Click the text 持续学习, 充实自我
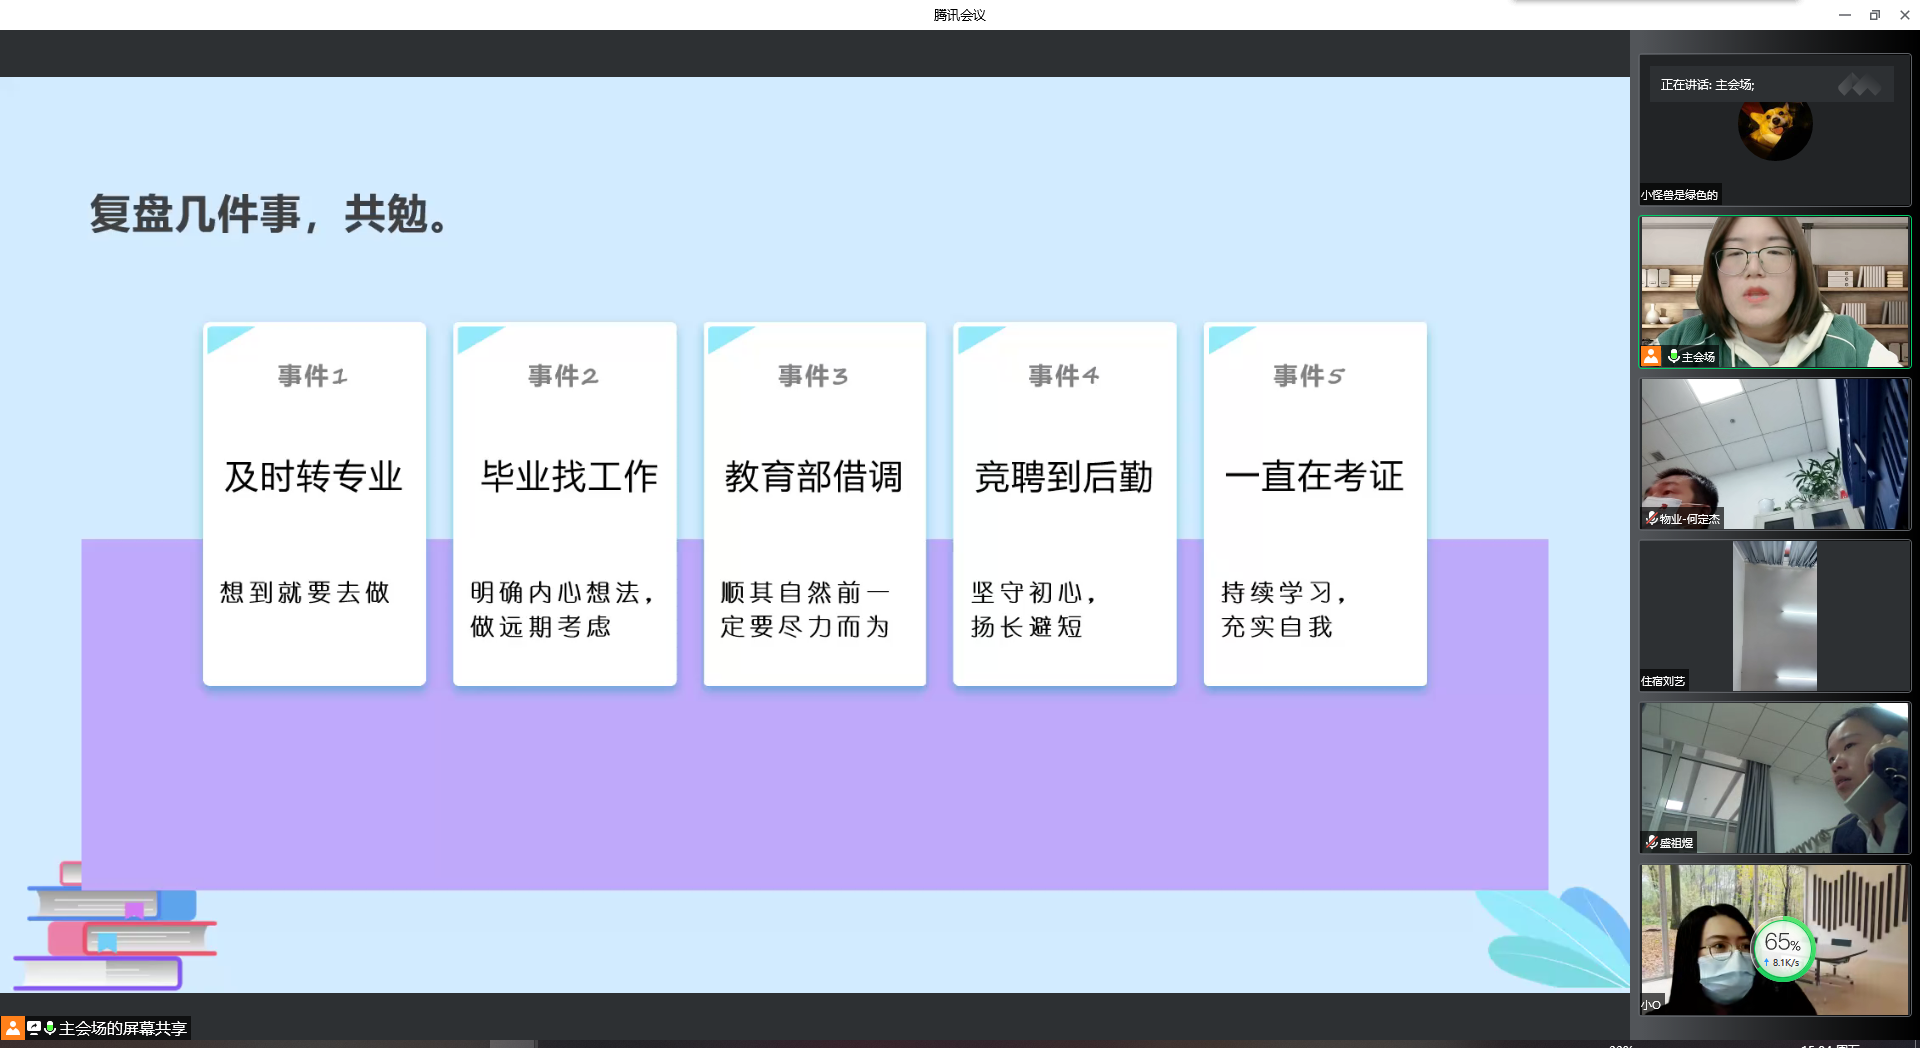The height and width of the screenshot is (1048, 1920). [1284, 609]
